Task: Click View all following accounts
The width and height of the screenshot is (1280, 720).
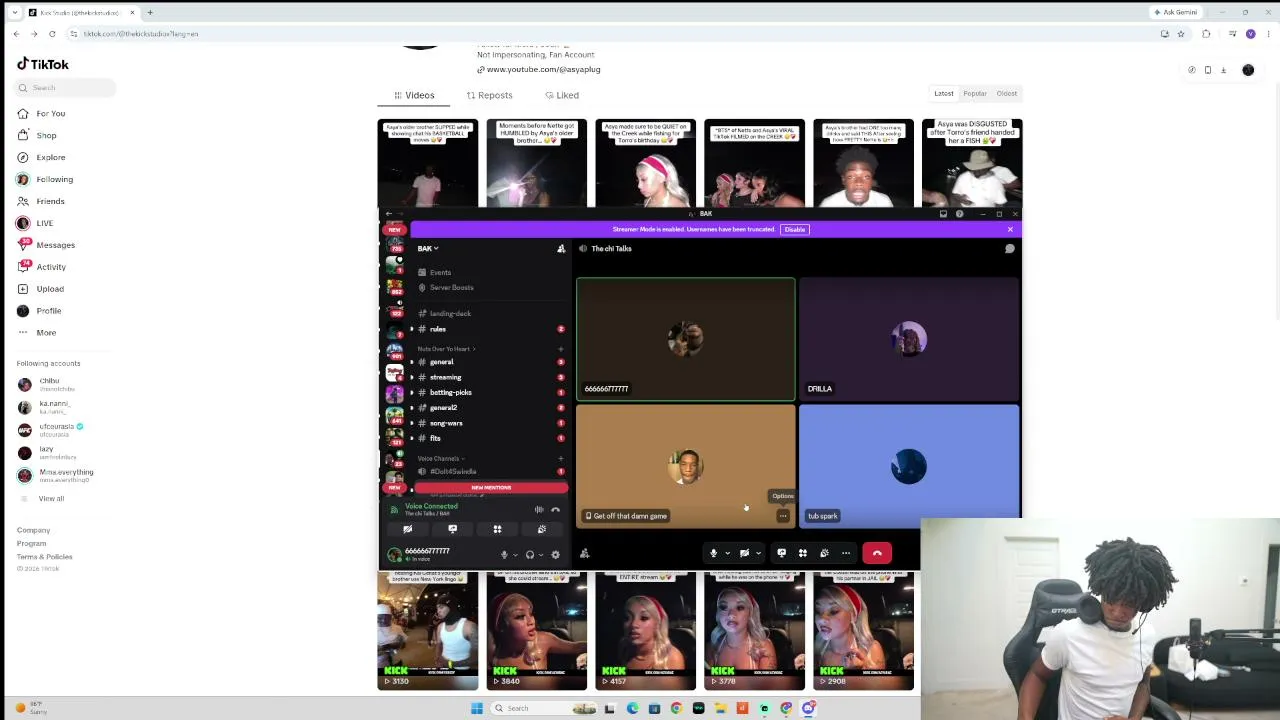Action: 51,498
